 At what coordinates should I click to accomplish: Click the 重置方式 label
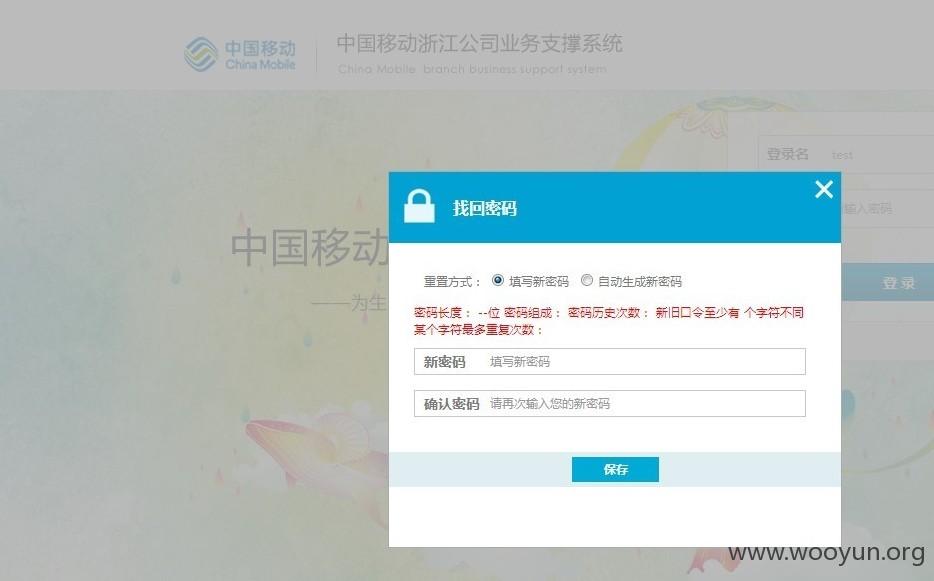click(452, 281)
